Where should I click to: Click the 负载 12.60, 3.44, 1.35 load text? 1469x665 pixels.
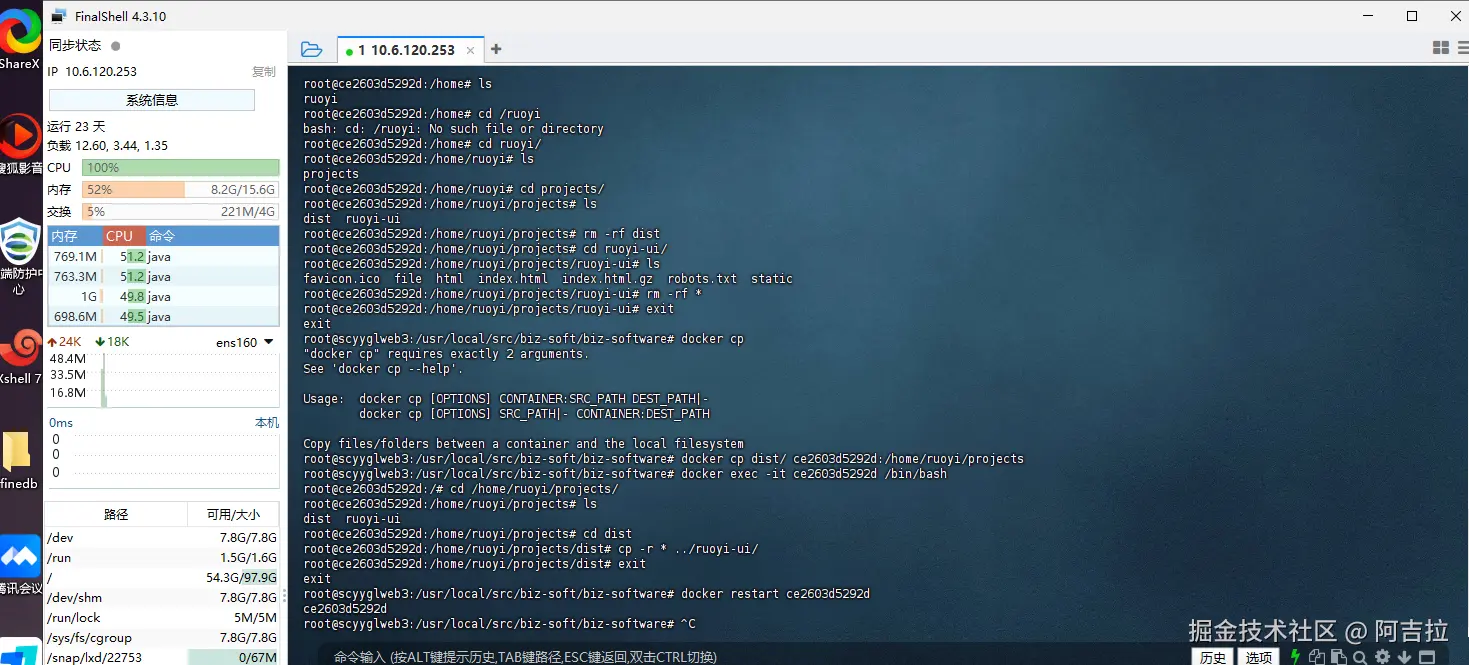pos(108,146)
